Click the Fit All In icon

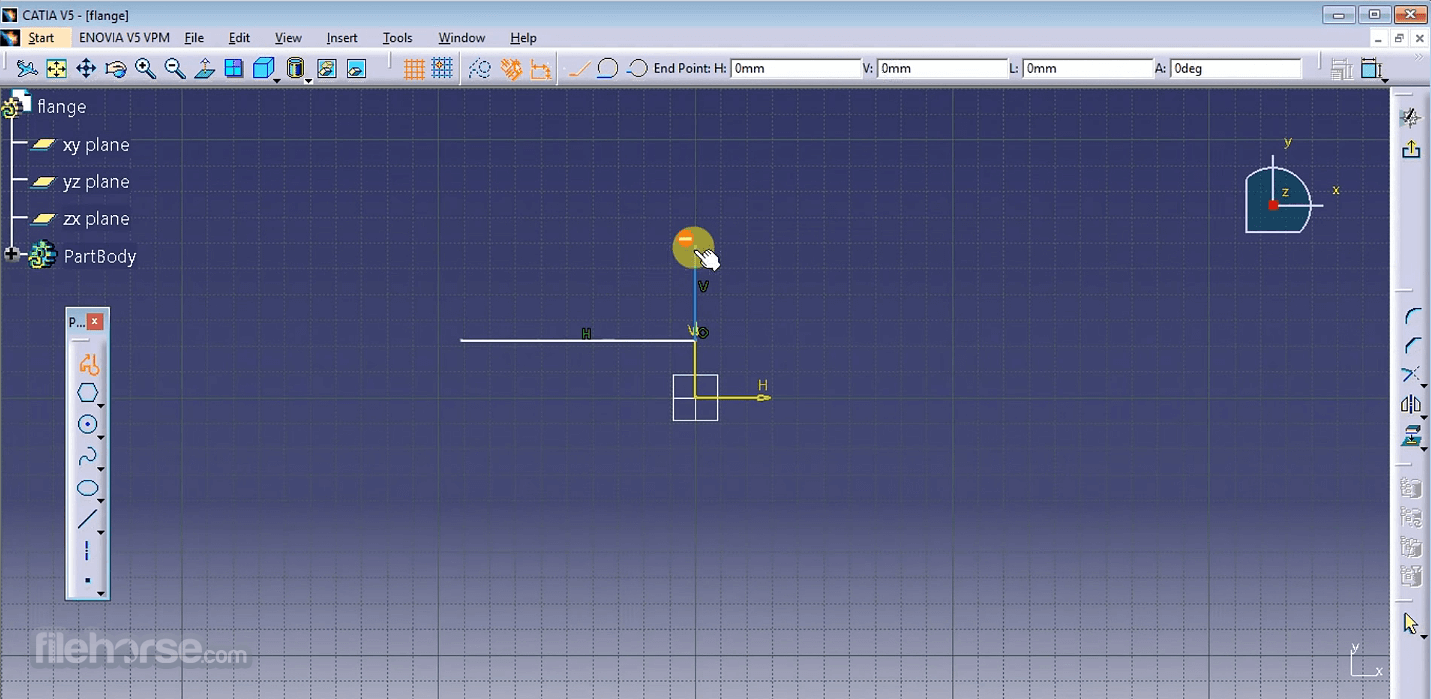pos(57,68)
